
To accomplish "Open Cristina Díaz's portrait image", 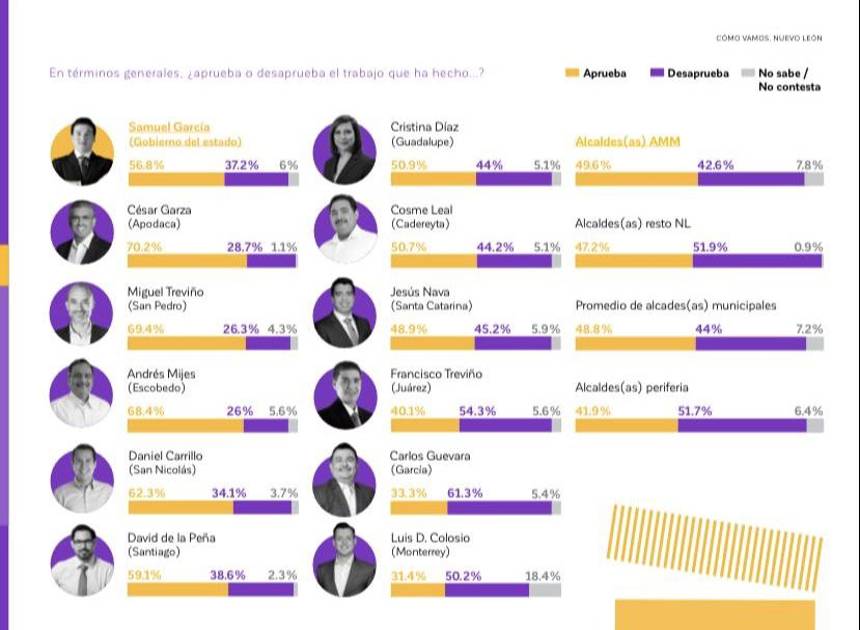I will coord(345,153).
